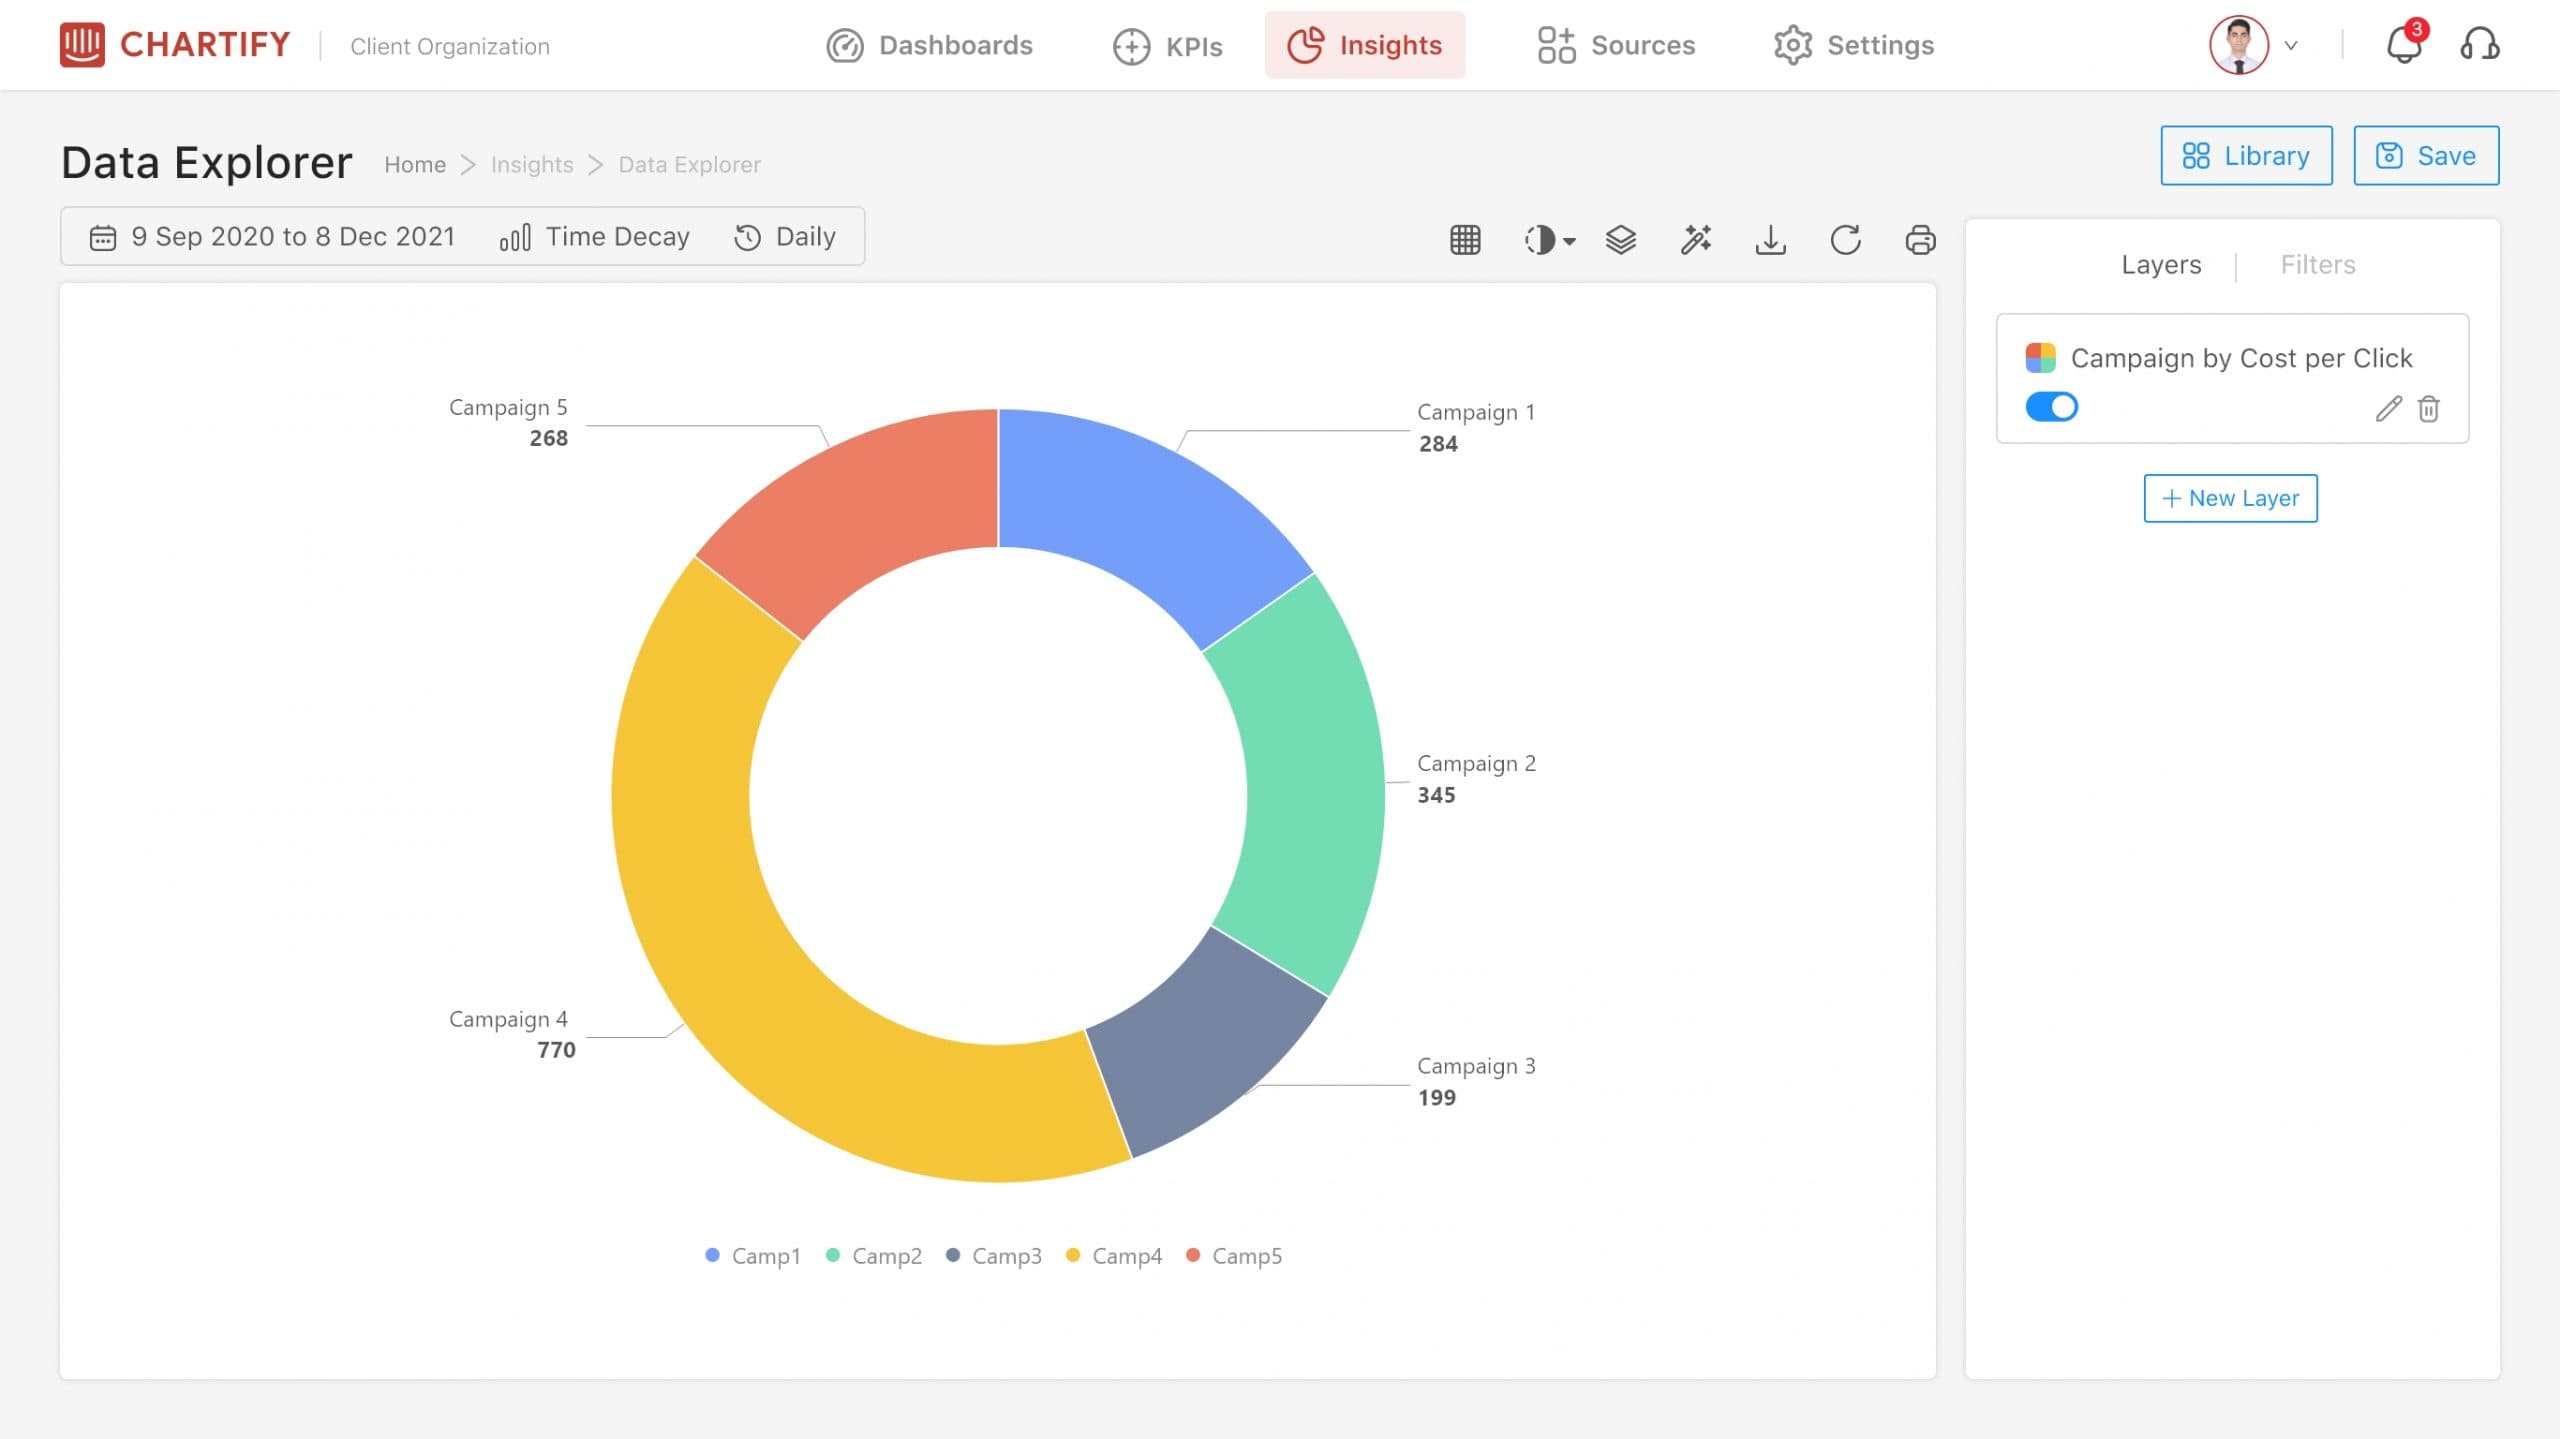Screen dimensions: 2560x1439
Task: Select the slate Campaign 3 donut segment
Action: pyautogui.click(x=1205, y=1043)
